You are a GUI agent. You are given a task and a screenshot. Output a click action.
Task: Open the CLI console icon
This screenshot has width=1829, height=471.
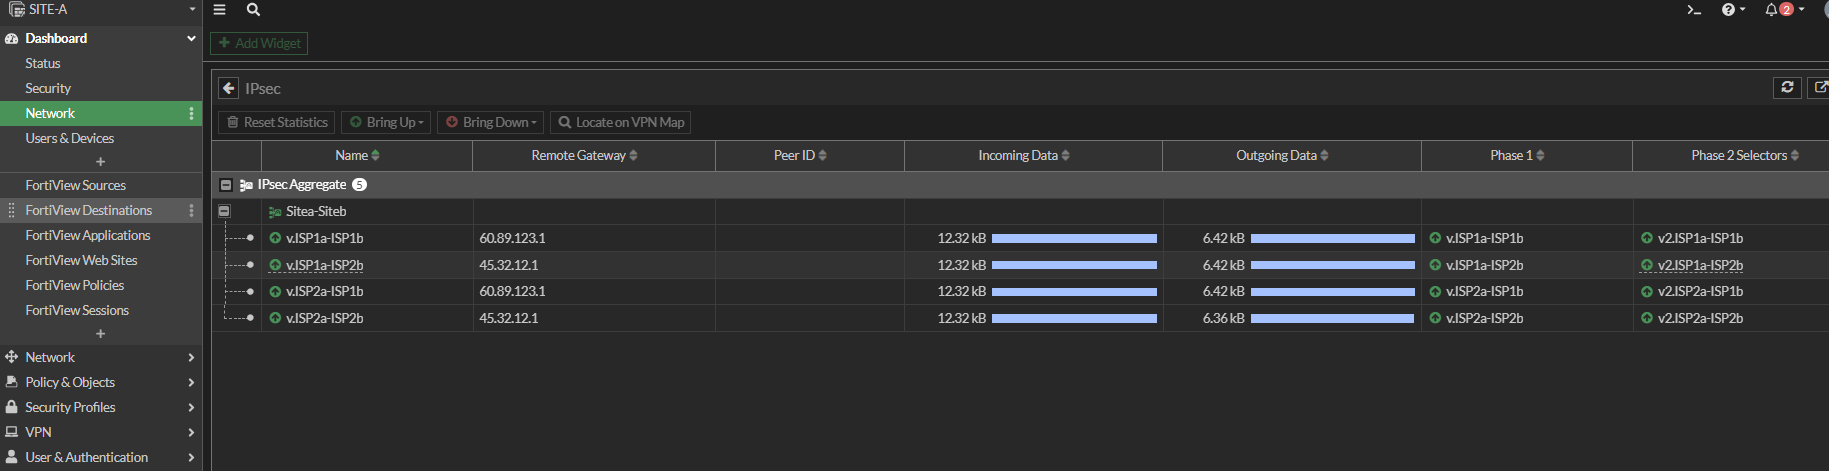tap(1694, 10)
